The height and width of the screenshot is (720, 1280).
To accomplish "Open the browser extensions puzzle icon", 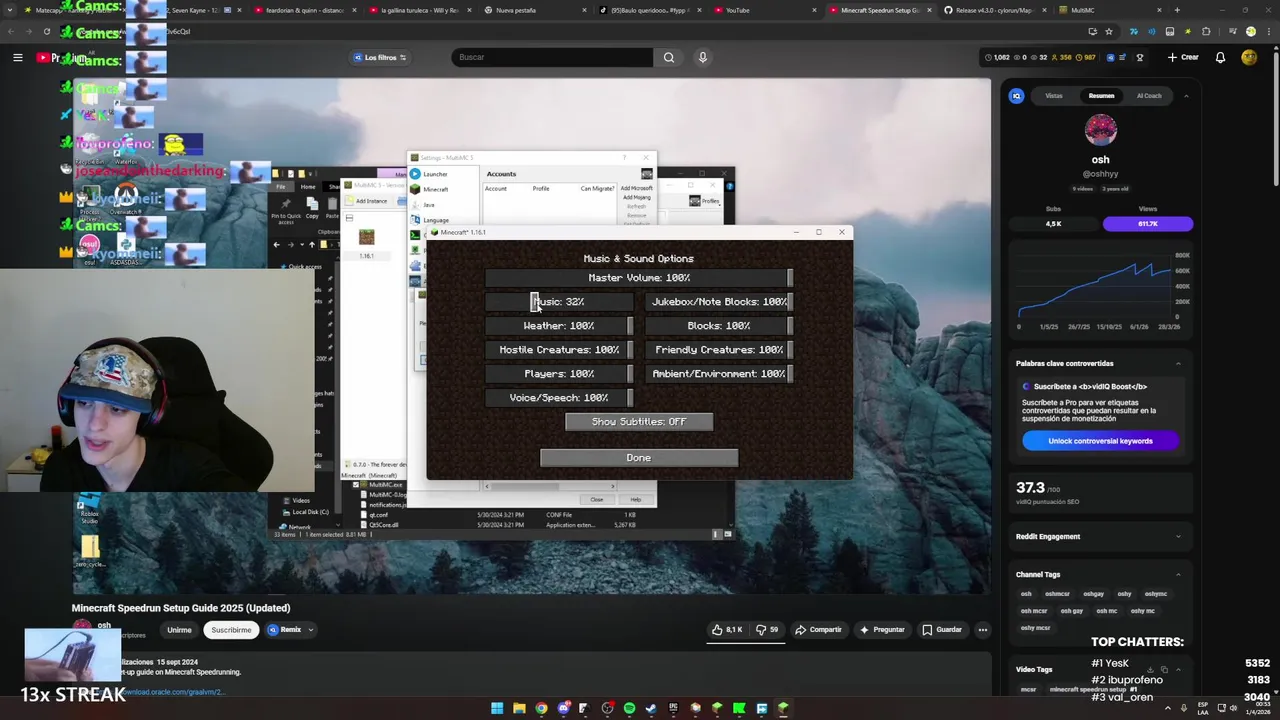I will pos(1207,31).
